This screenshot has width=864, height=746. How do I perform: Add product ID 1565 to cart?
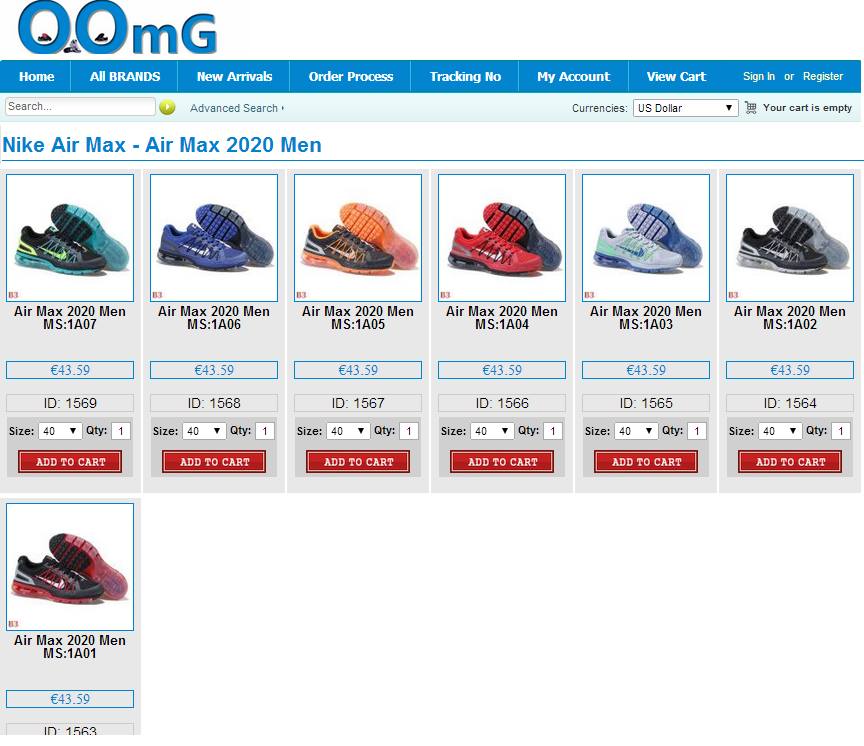[646, 462]
